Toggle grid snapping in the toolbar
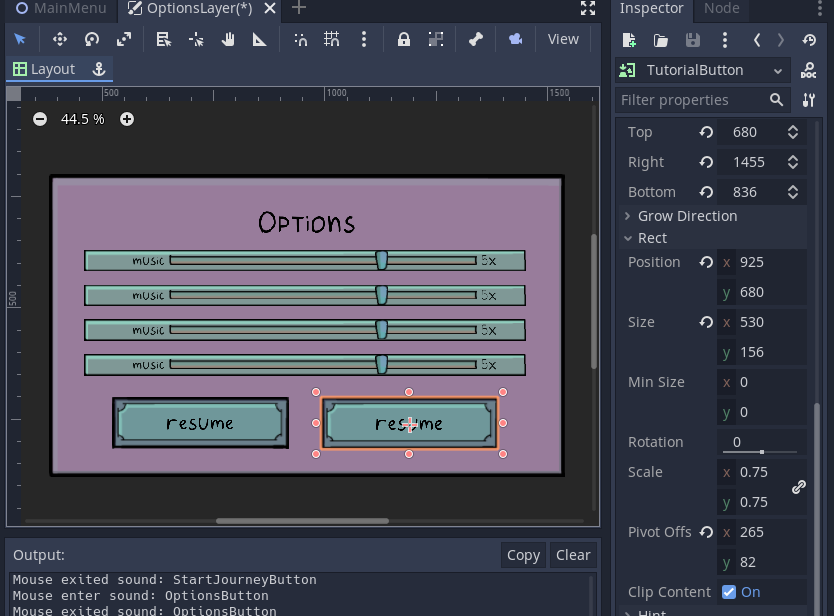The height and width of the screenshot is (616, 834). 332,40
